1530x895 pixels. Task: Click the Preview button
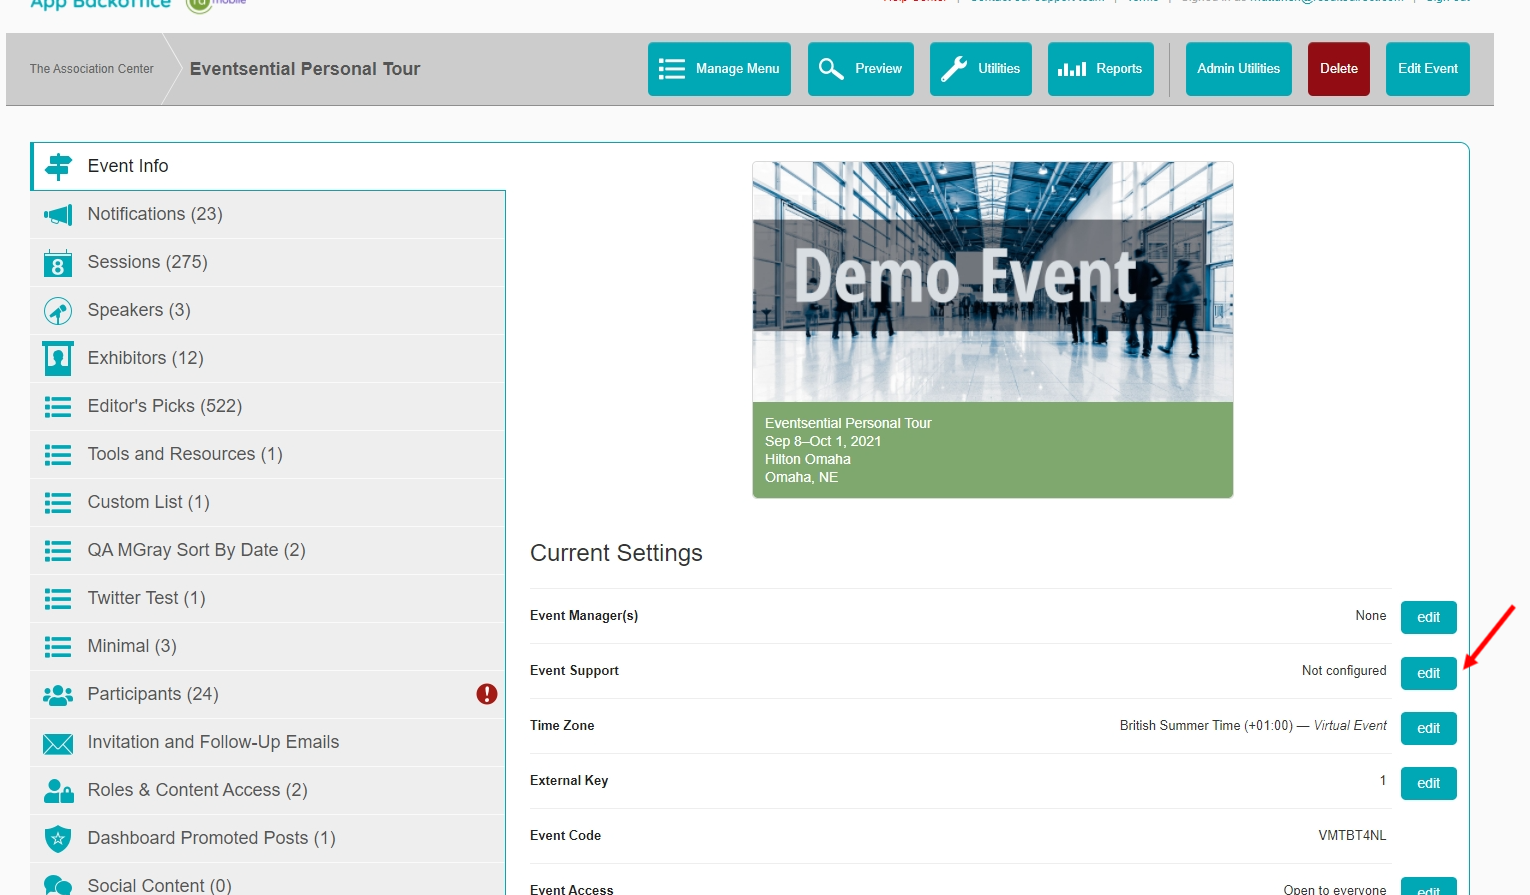[861, 69]
